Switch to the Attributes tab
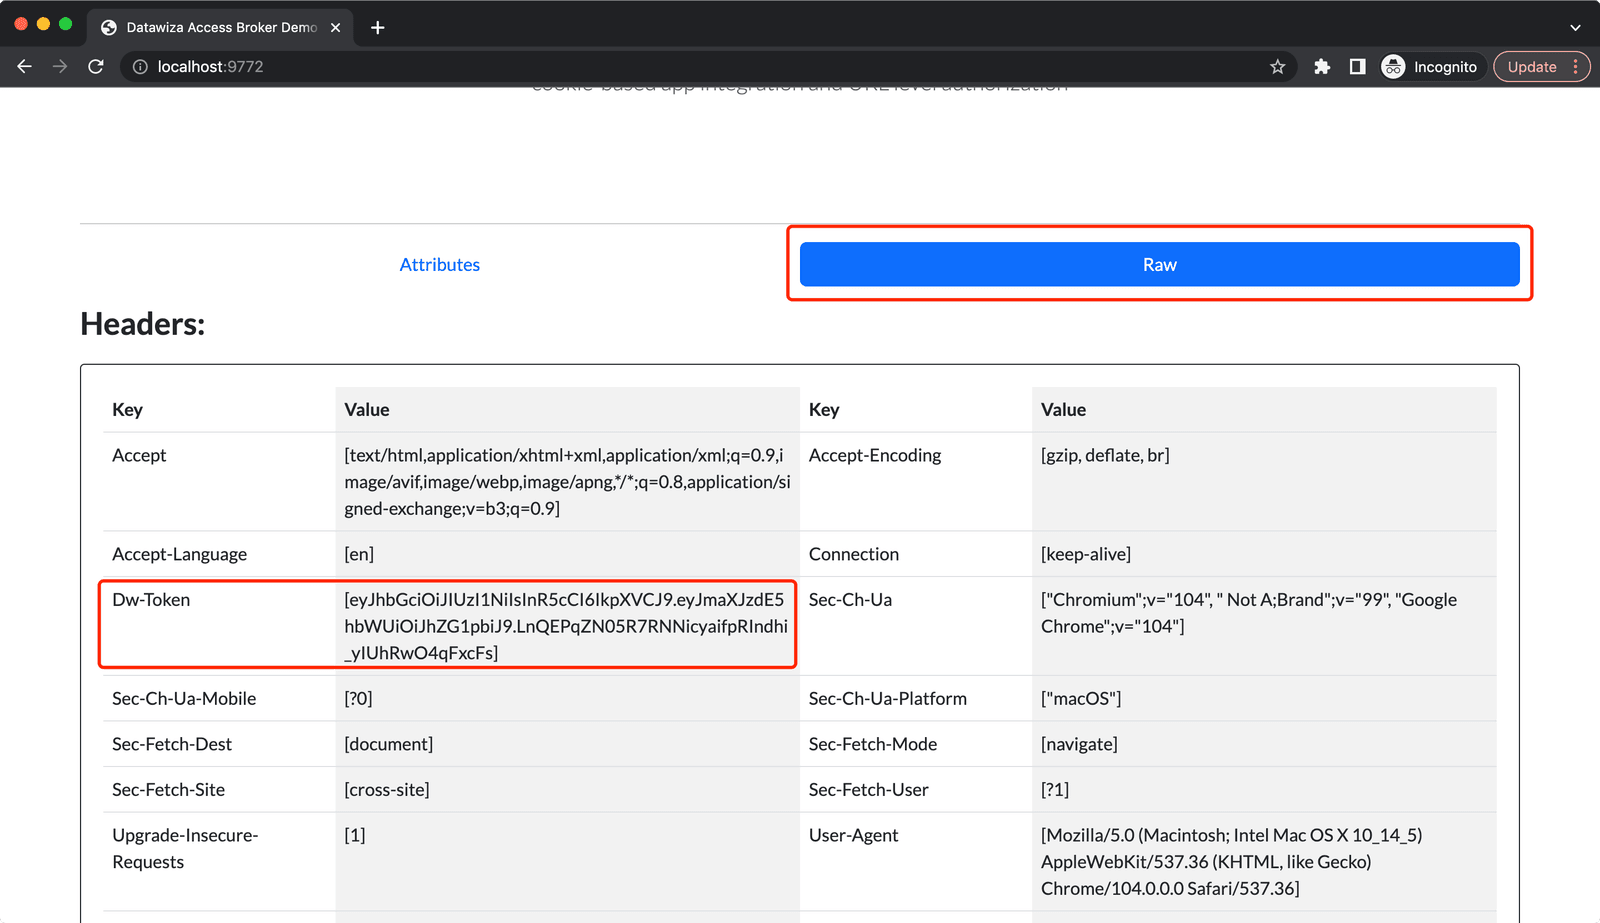The height and width of the screenshot is (923, 1600). [x=440, y=265]
